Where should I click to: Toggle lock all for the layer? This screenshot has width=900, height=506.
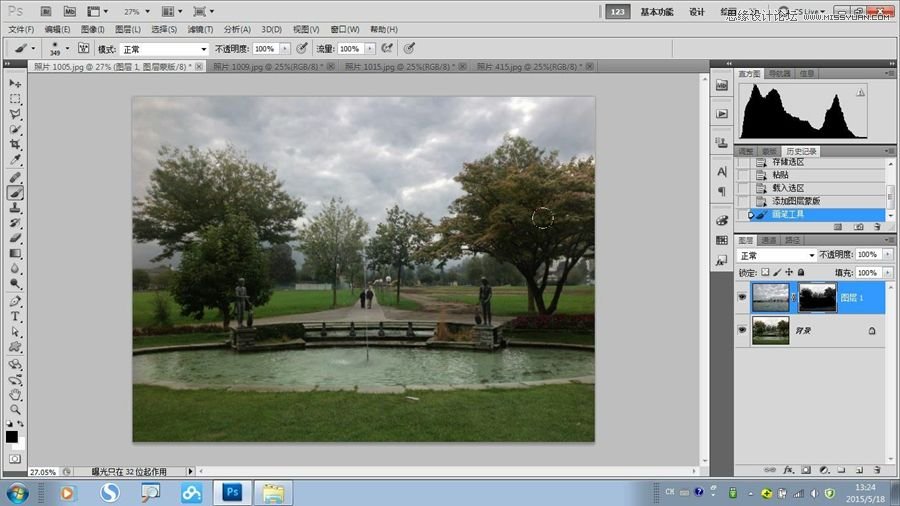[x=801, y=273]
